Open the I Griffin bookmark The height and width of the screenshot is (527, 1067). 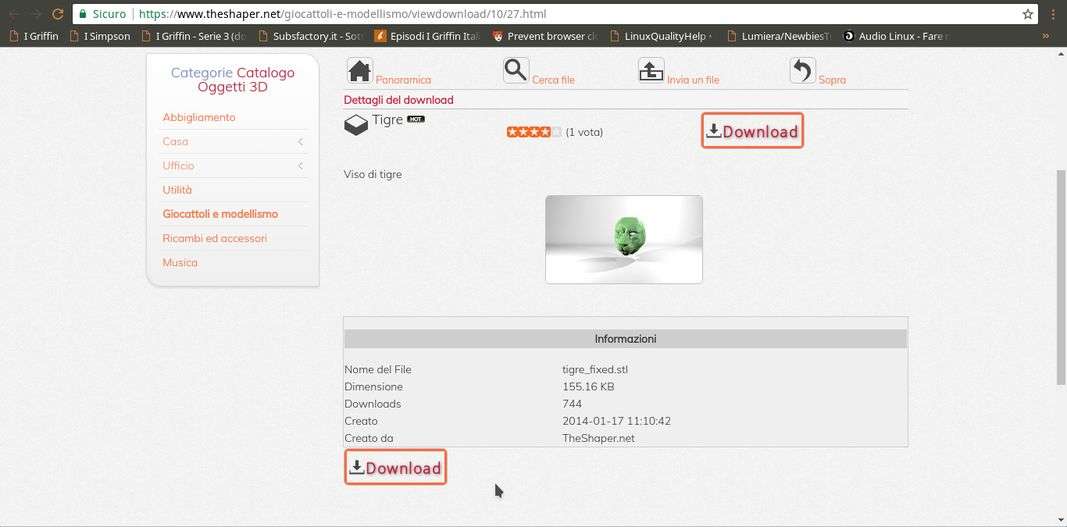click(34, 36)
